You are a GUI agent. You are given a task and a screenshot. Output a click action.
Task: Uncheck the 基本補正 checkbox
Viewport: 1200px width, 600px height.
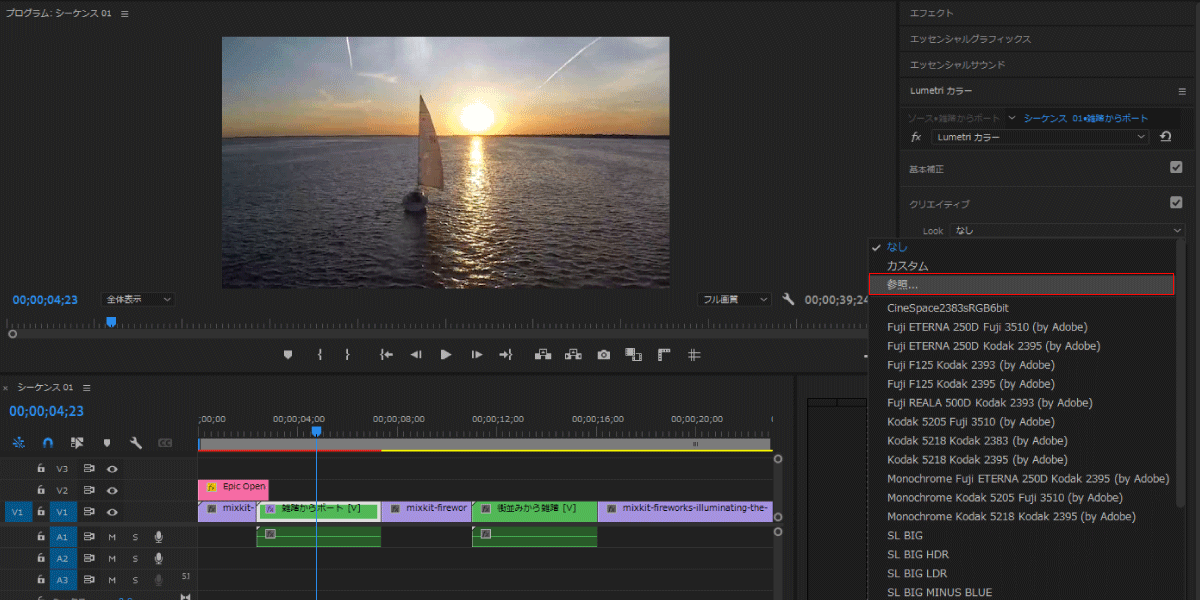(x=1176, y=167)
